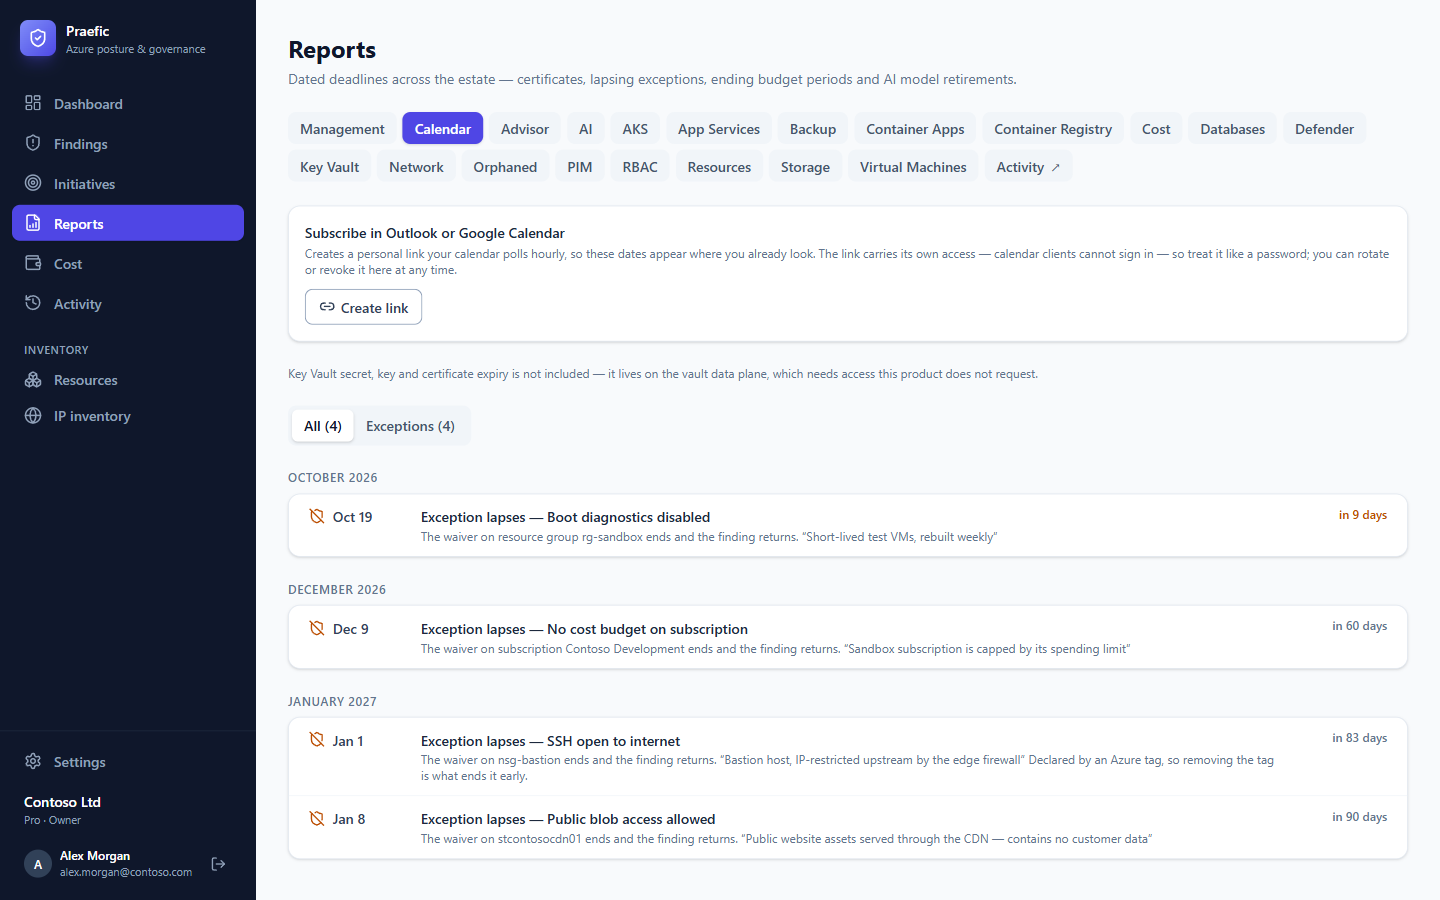1440x900 pixels.
Task: Click the Cost wallet icon in sidebar
Action: pyautogui.click(x=33, y=263)
